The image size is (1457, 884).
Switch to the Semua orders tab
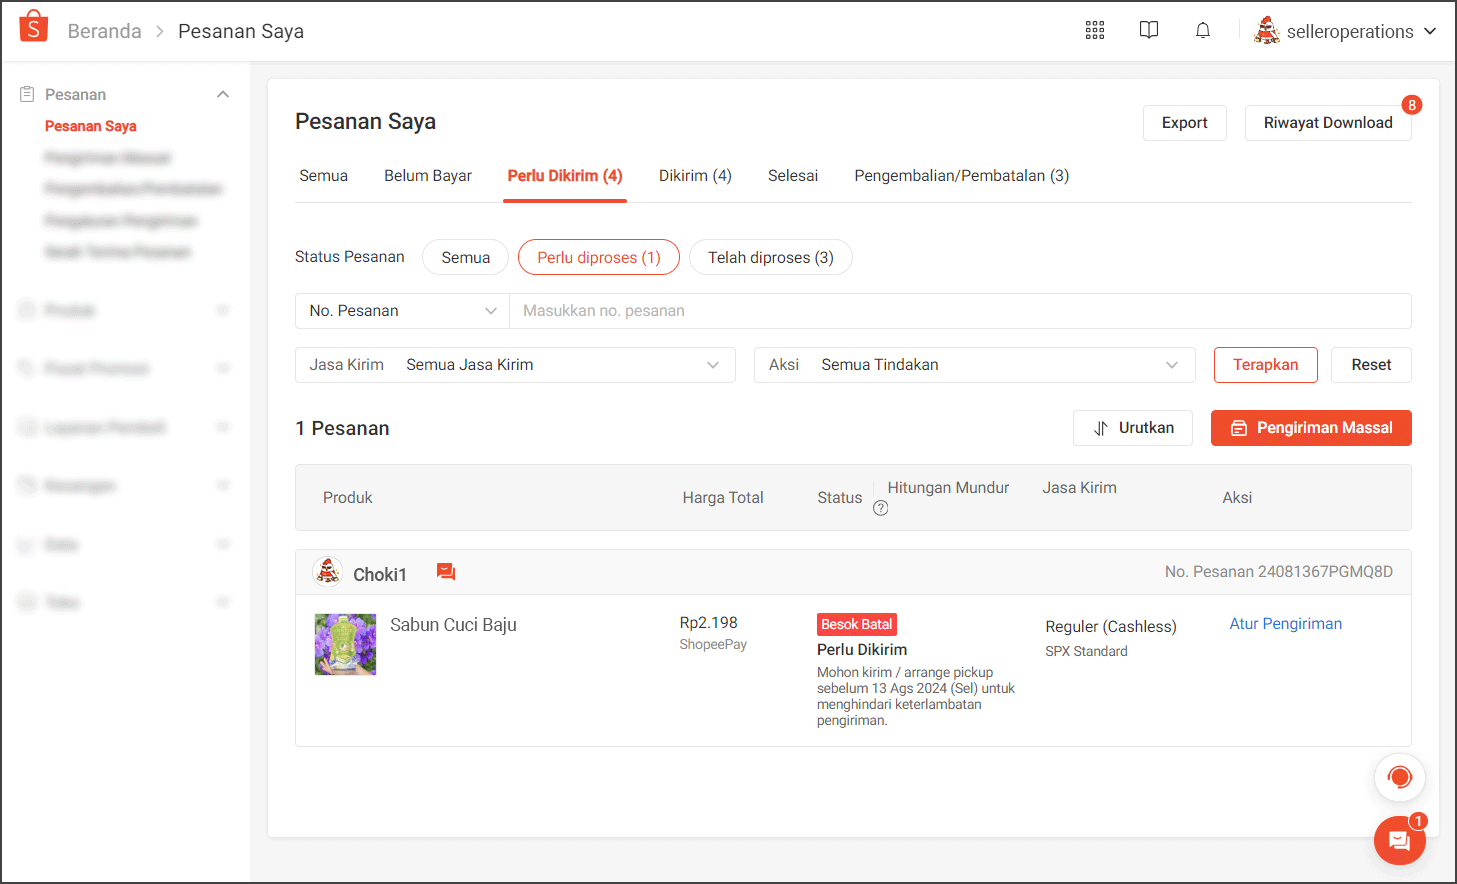point(324,176)
